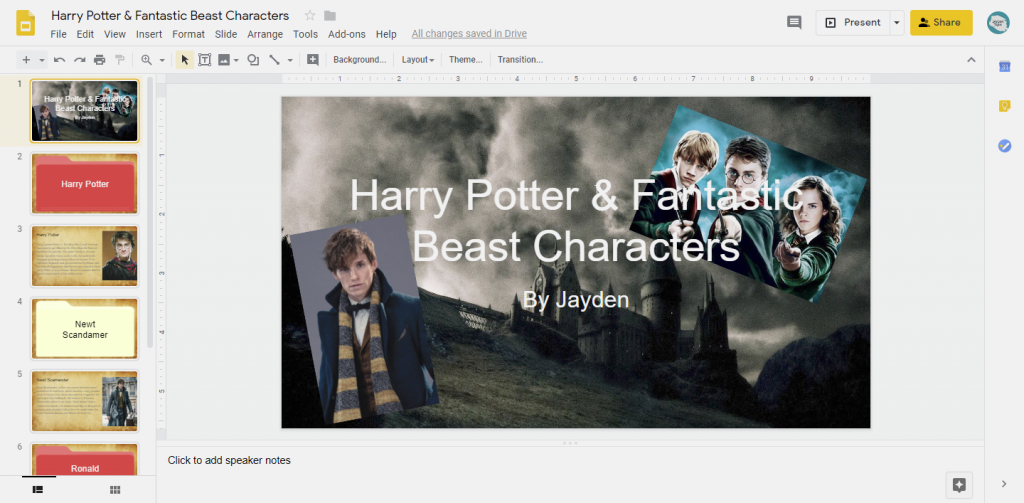The image size is (1024, 503).
Task: Click the Transition... button
Action: coord(520,60)
